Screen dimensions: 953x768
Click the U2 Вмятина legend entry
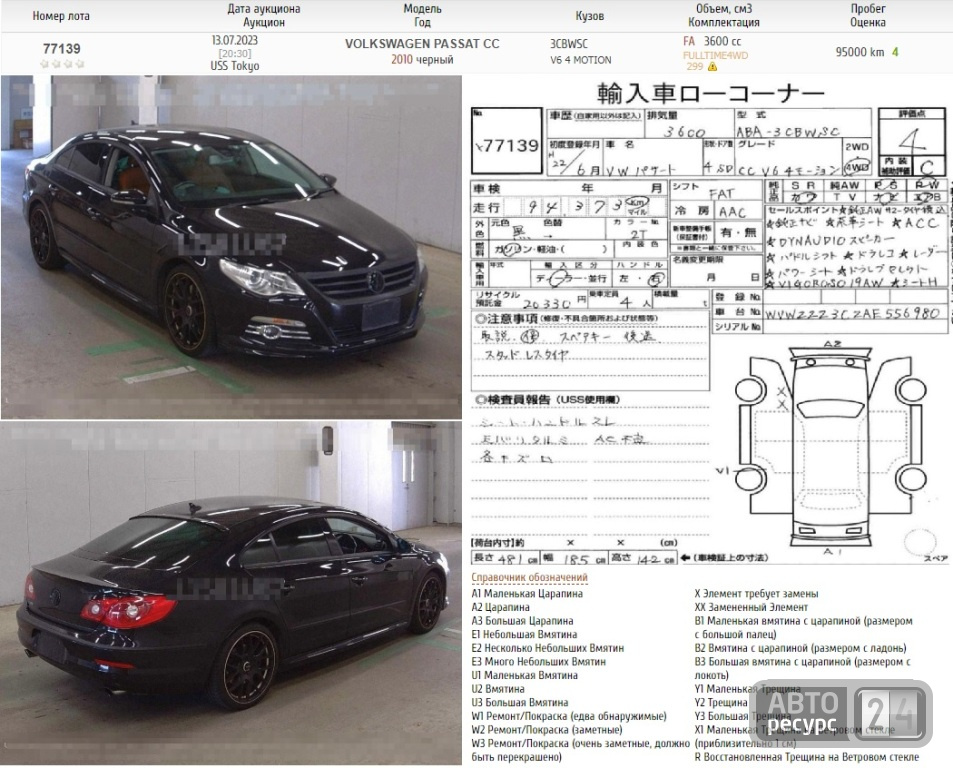pos(498,688)
